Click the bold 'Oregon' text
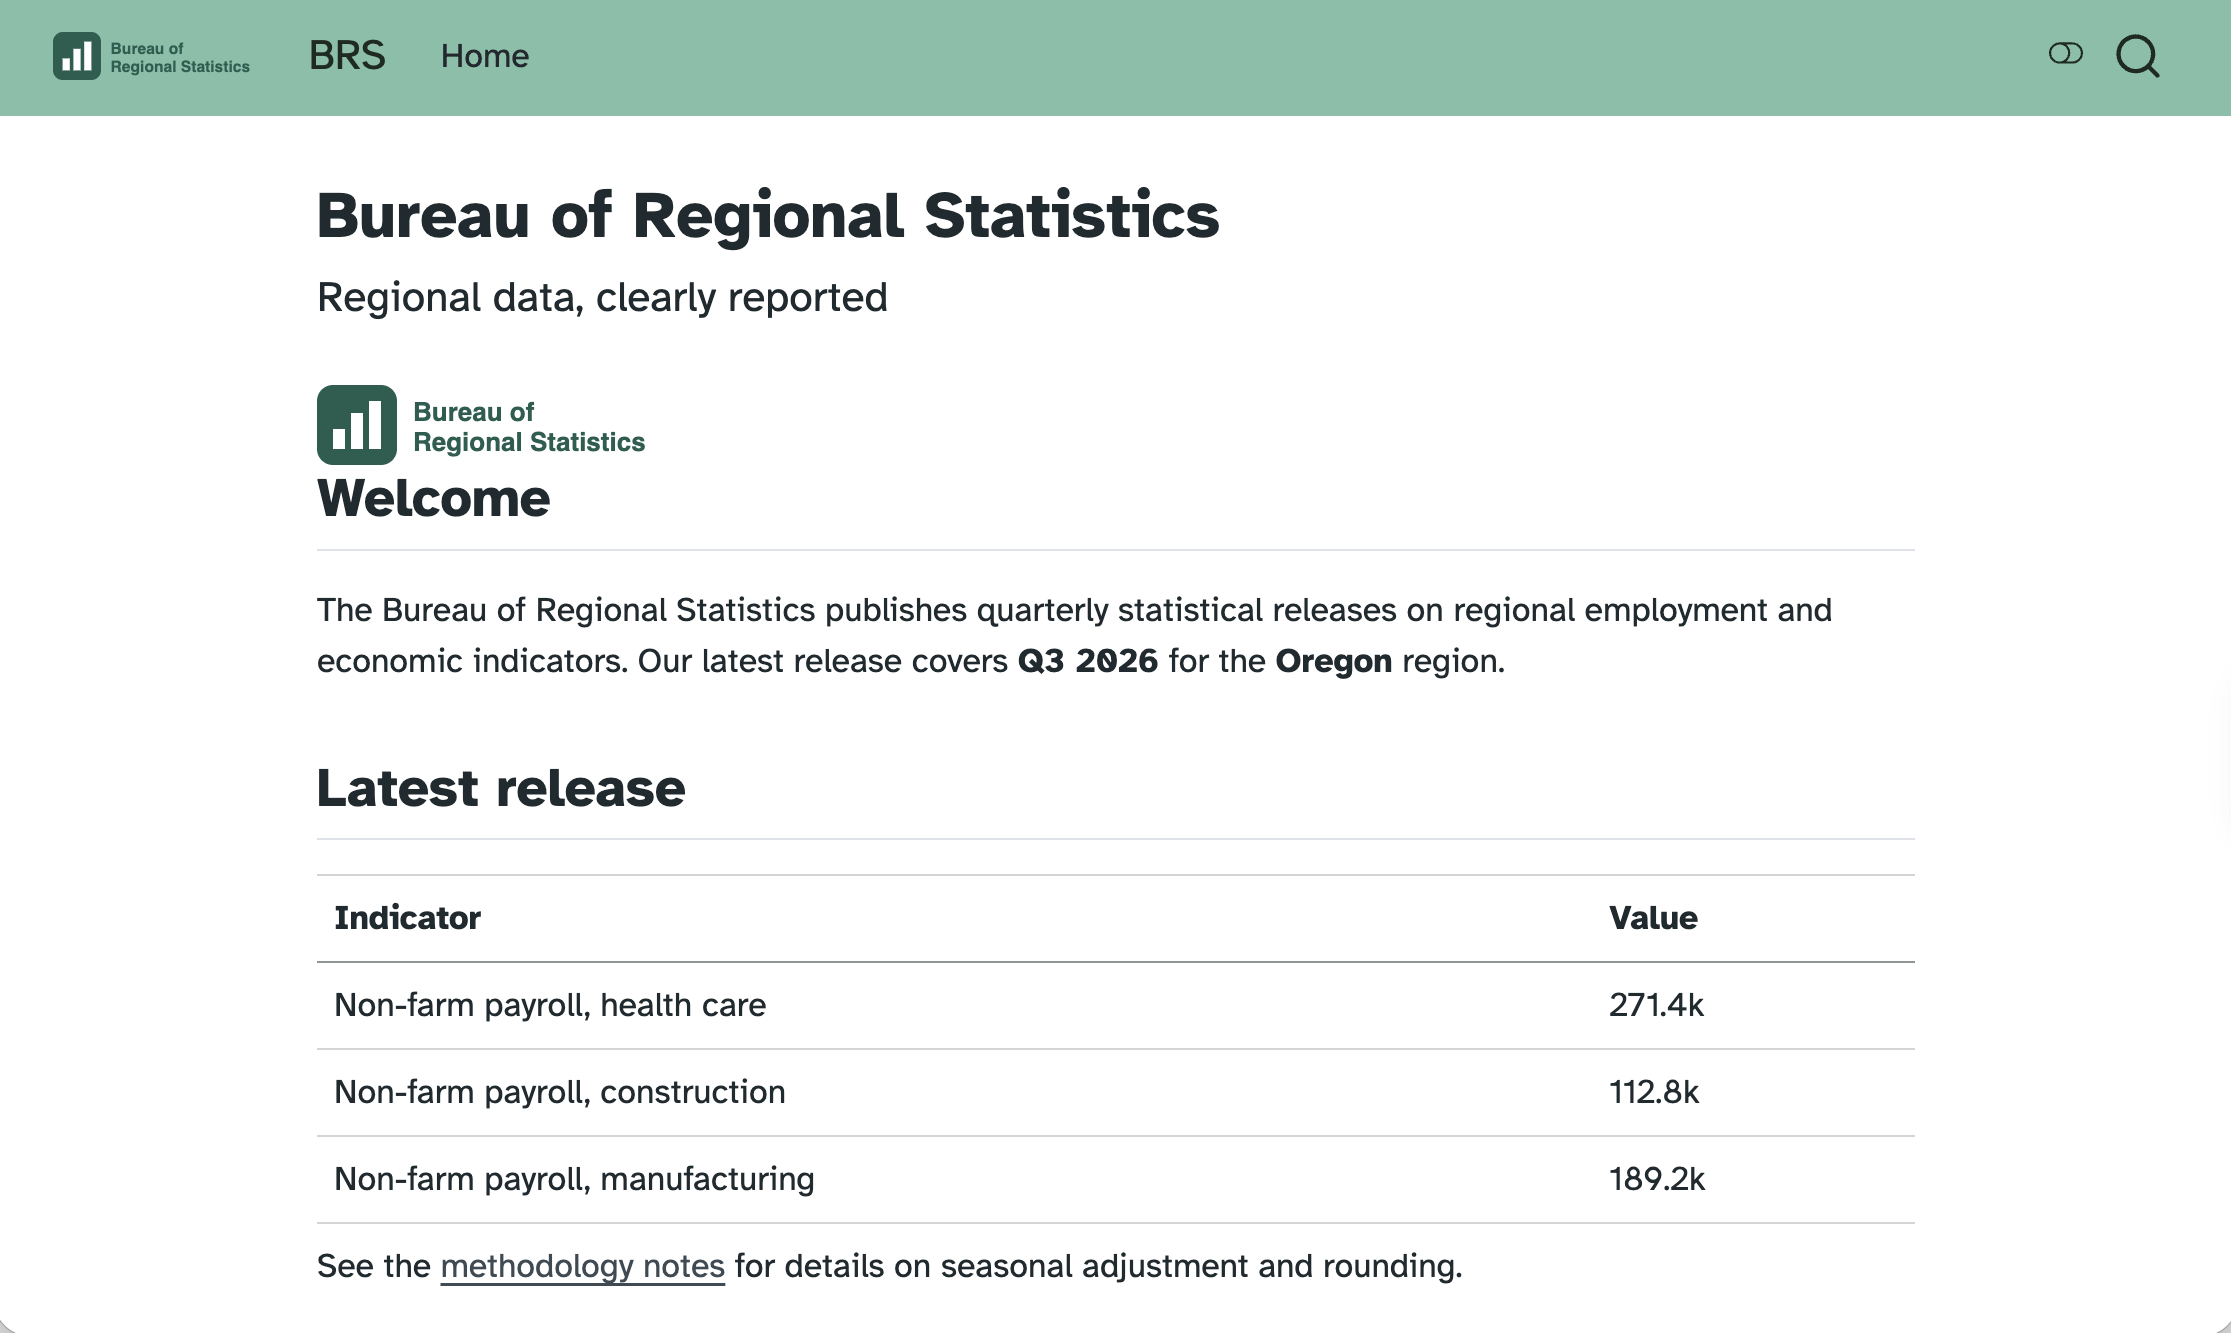Viewport: 2231px width, 1333px height. [1333, 661]
